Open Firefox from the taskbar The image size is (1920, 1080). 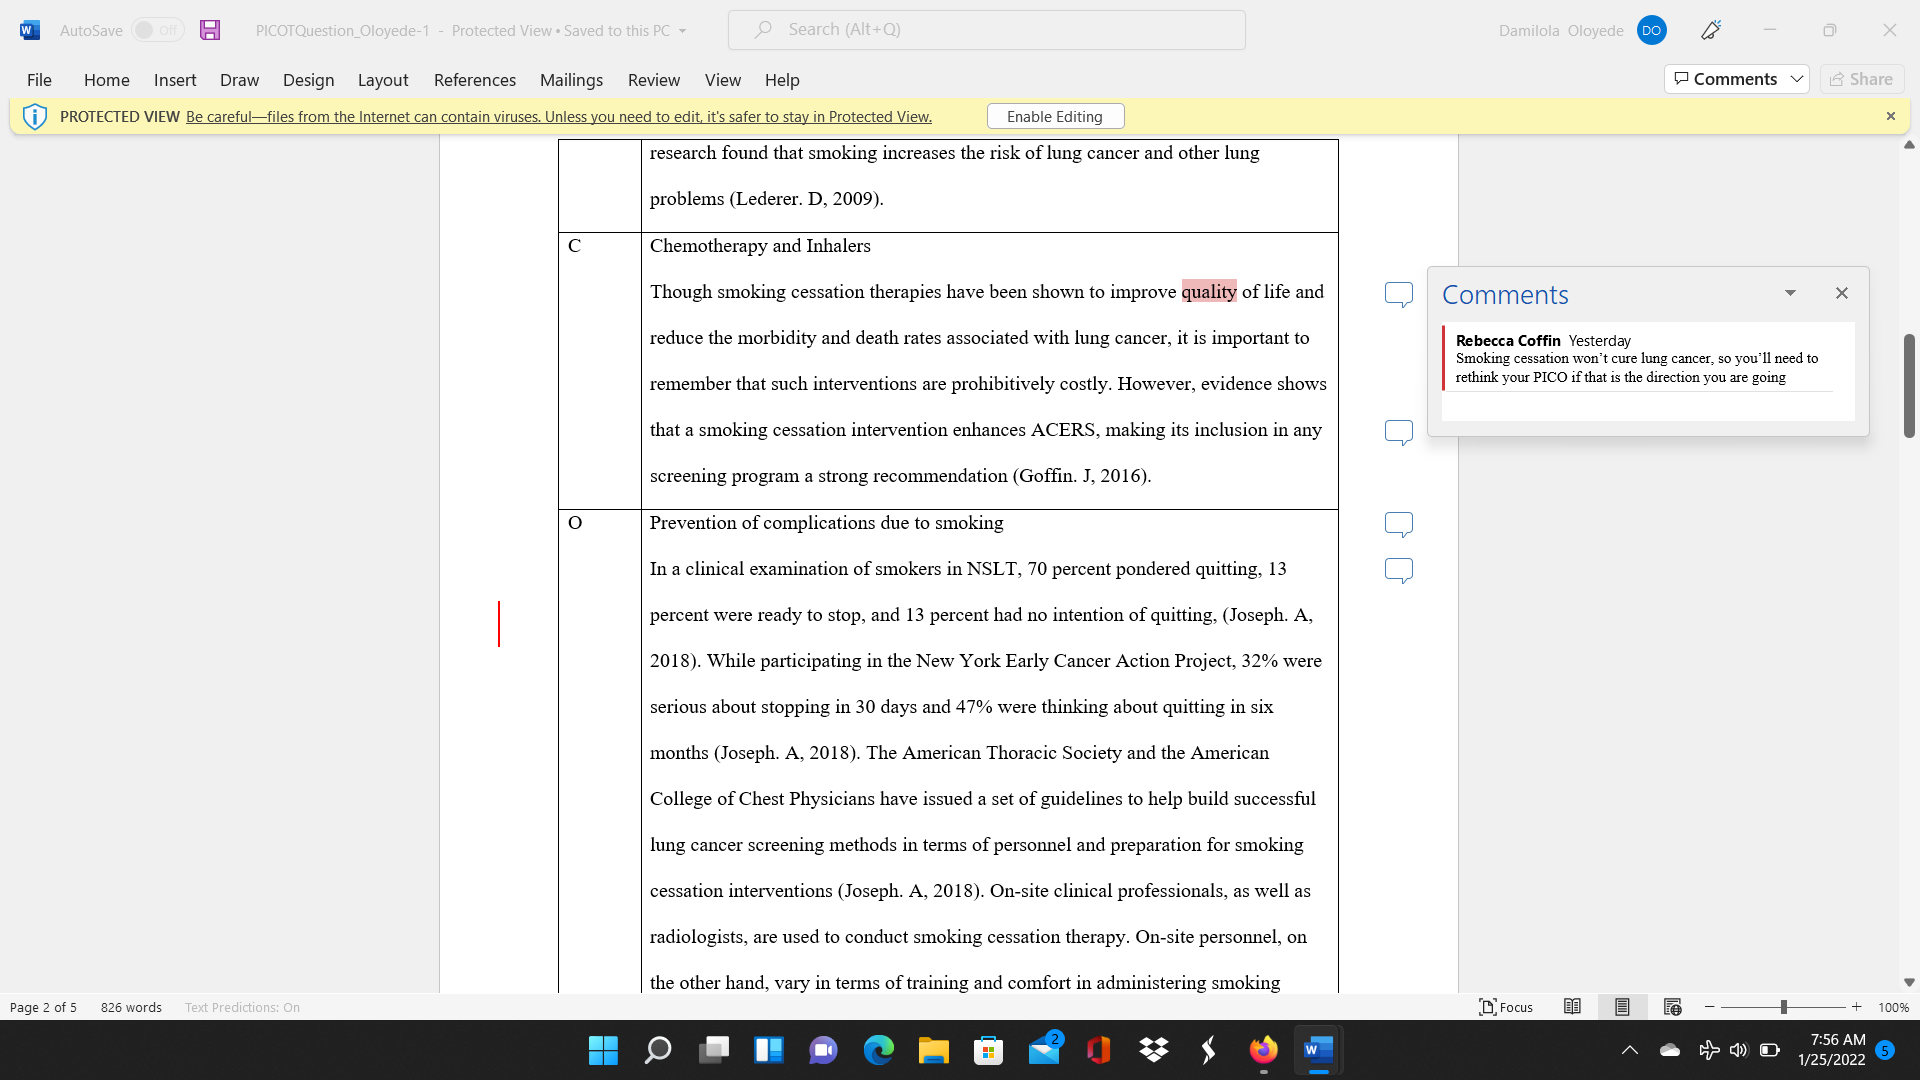click(x=1263, y=1050)
